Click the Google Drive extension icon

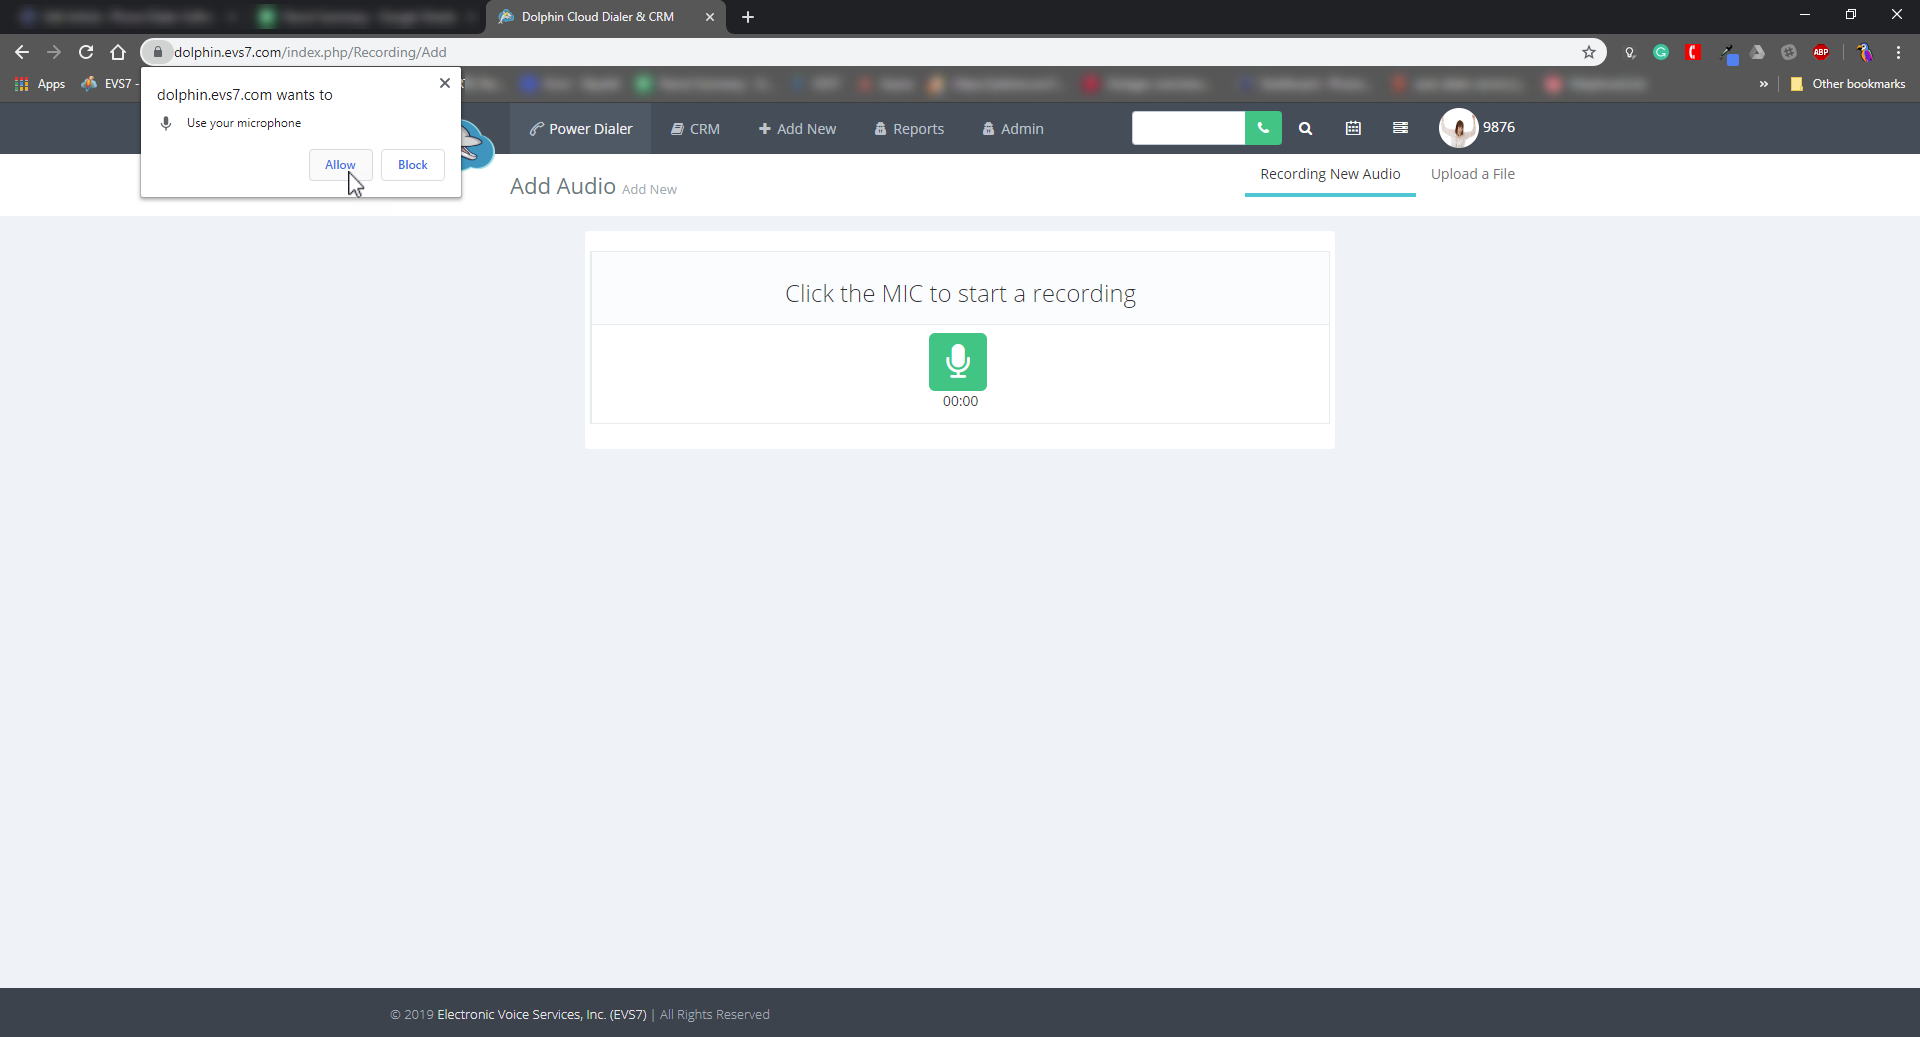click(x=1757, y=52)
